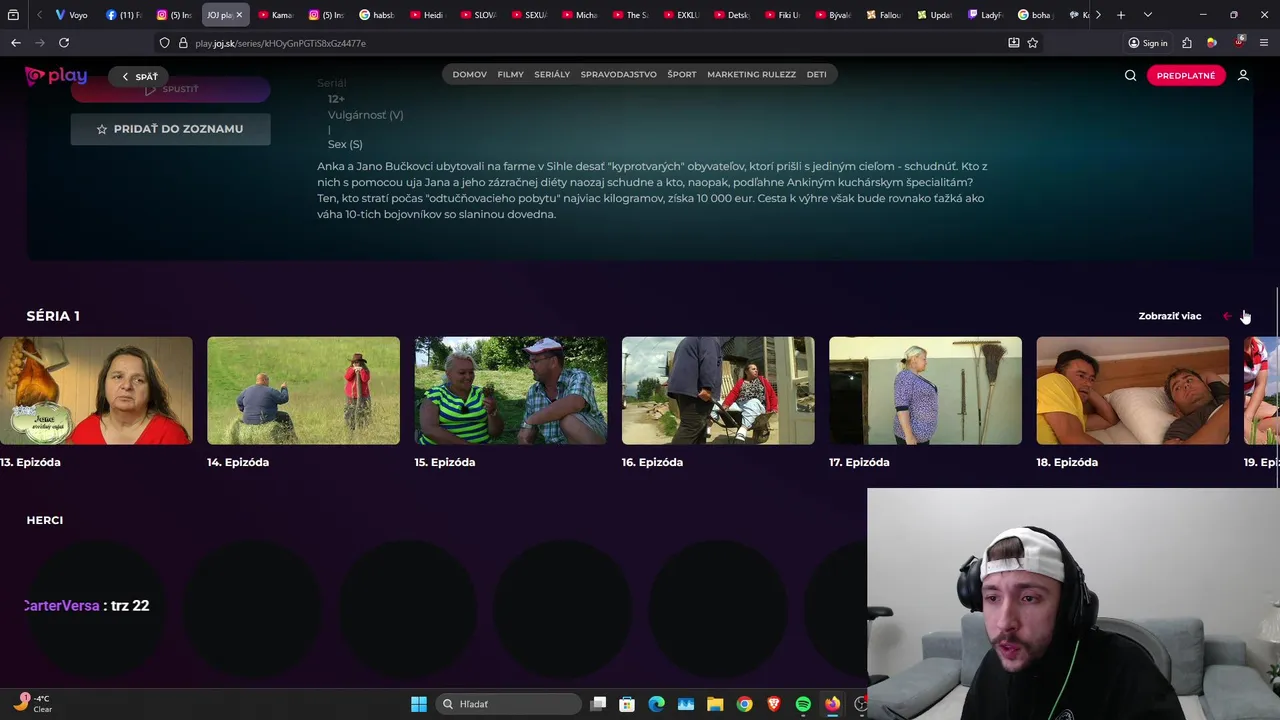Launch Microsoft Store from the taskbar
The width and height of the screenshot is (1280, 720).
coord(627,704)
